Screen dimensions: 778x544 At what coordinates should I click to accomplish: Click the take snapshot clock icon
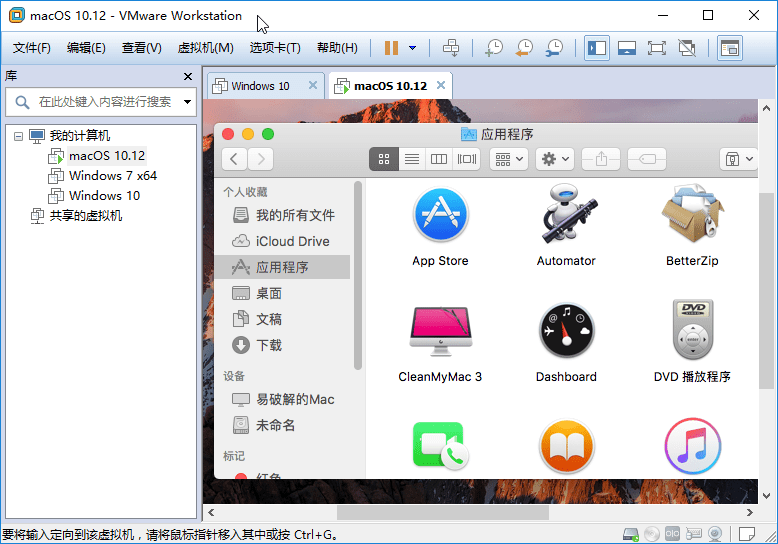click(x=494, y=48)
